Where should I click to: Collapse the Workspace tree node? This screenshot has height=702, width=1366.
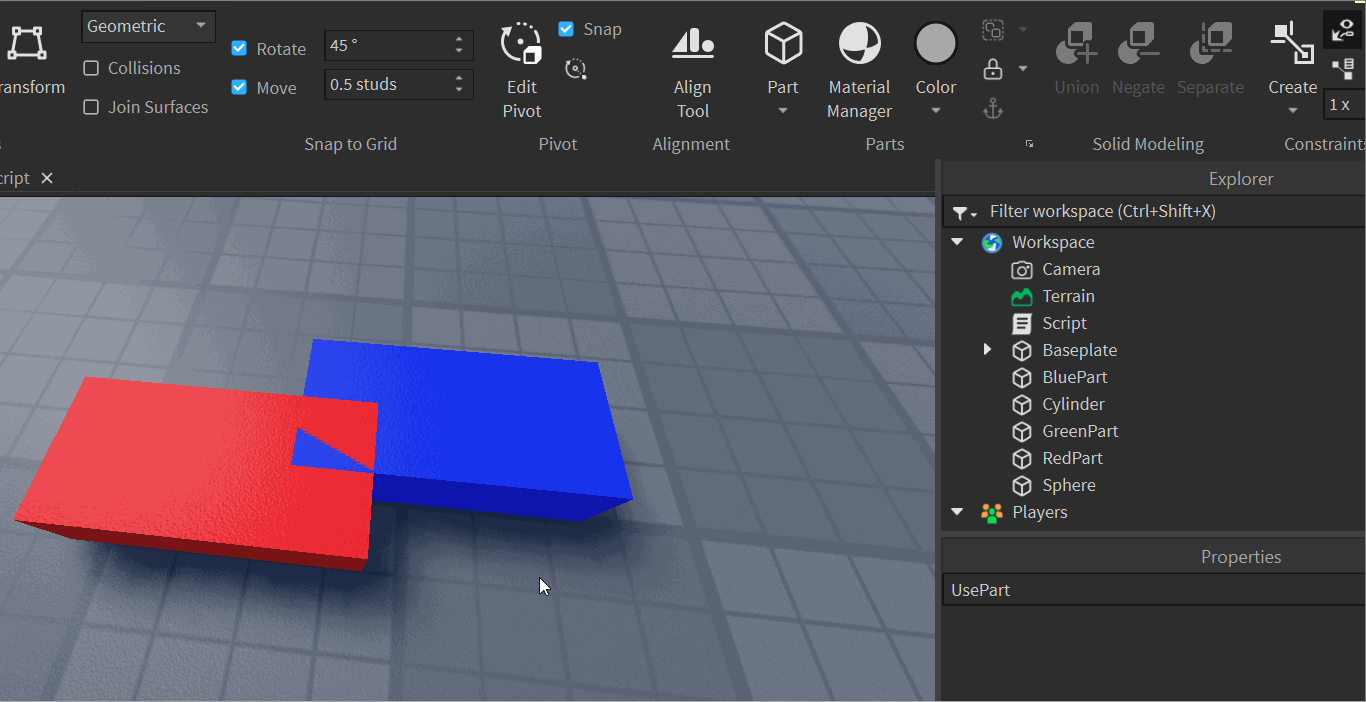957,242
